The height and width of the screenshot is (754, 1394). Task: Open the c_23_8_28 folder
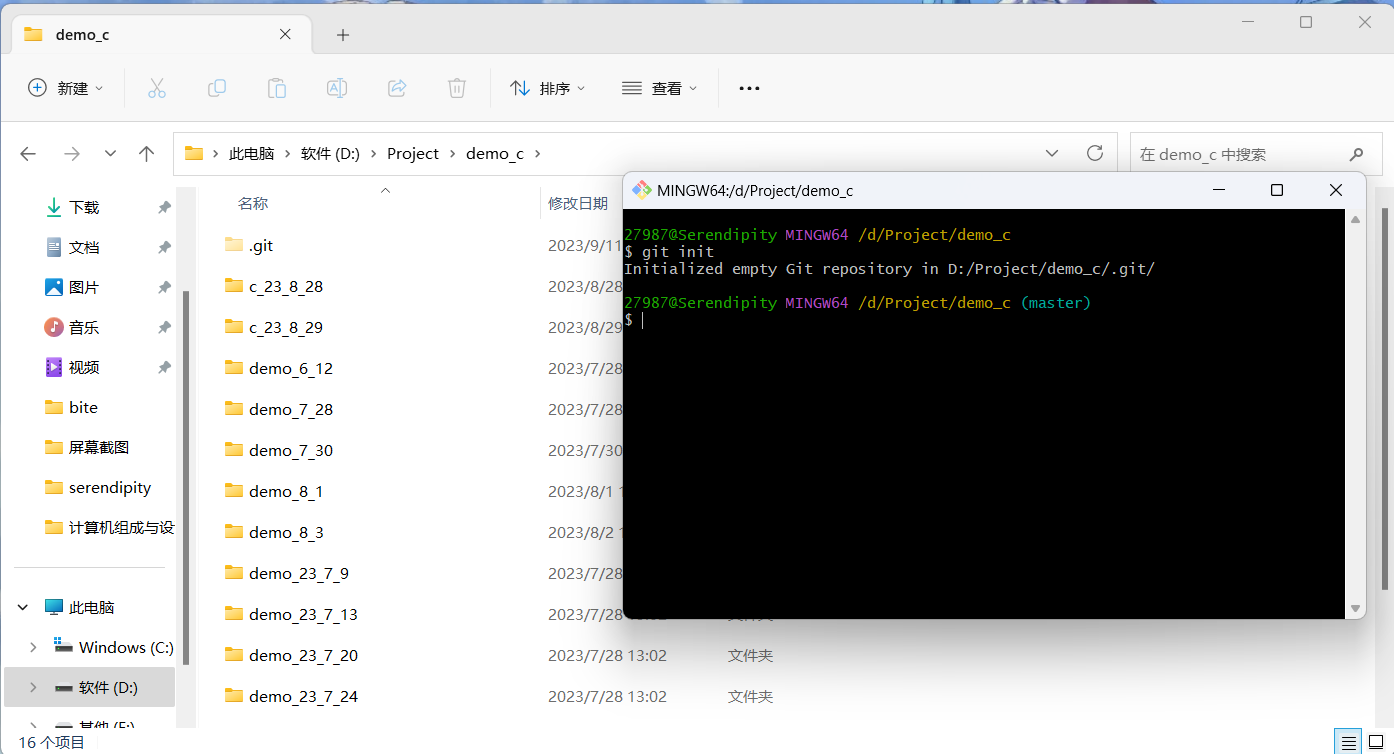click(285, 286)
